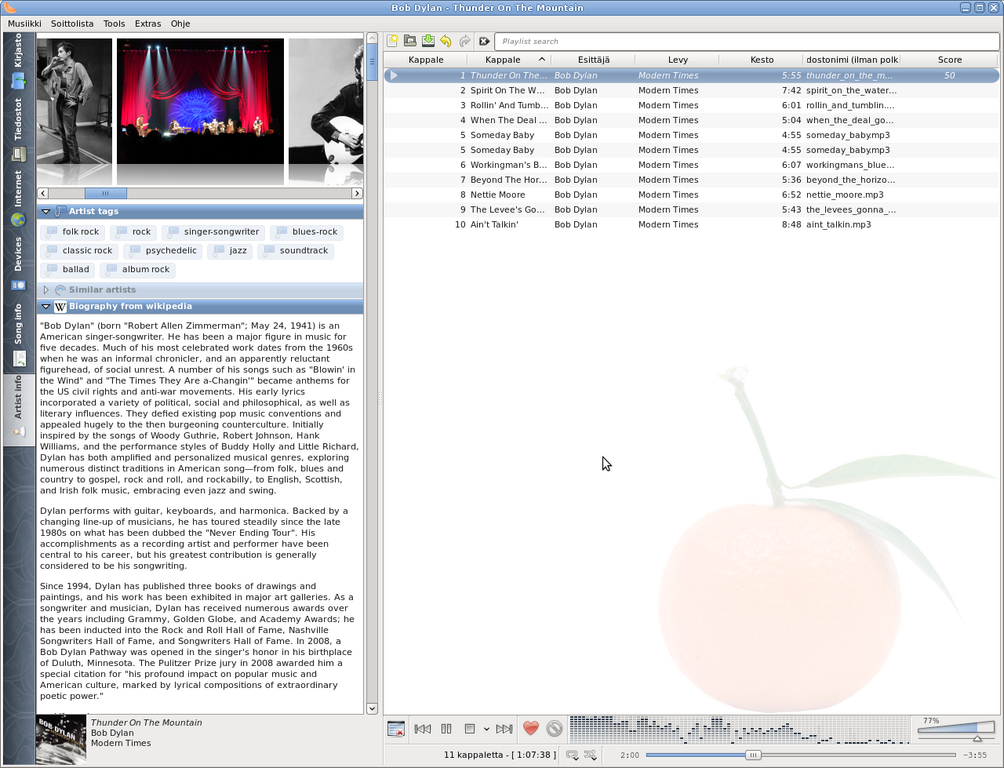This screenshot has width=1004, height=768.
Task: Skip to the next track
Action: 504,729
